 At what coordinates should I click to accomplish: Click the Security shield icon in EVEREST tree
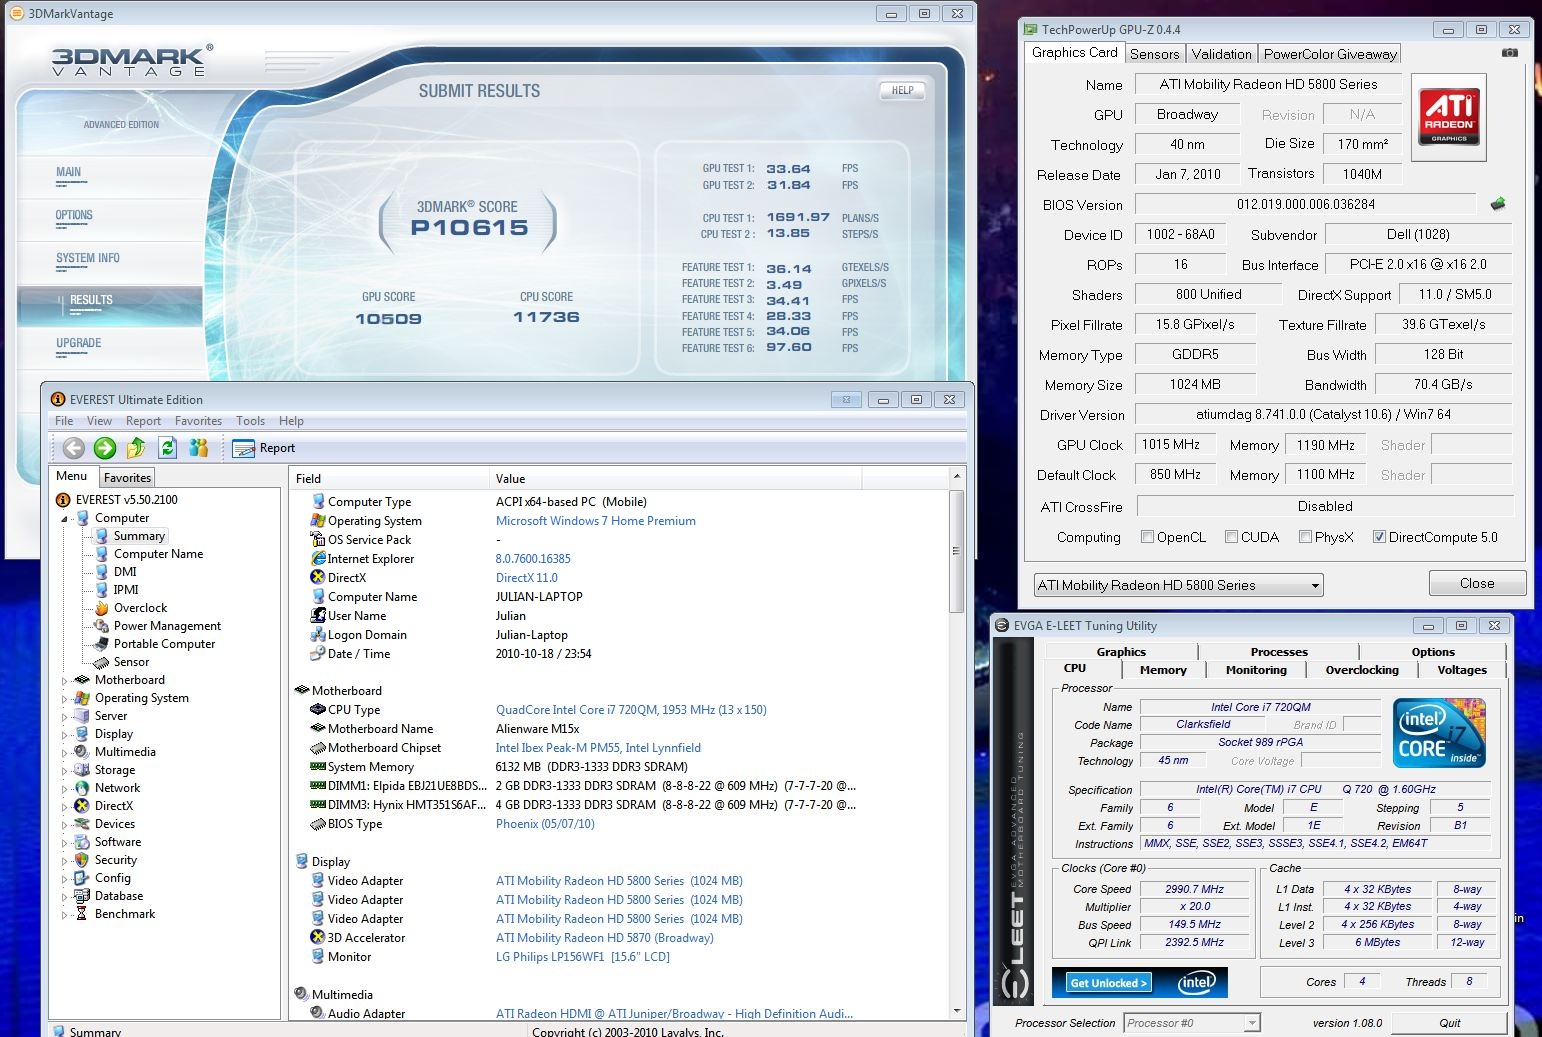point(82,860)
